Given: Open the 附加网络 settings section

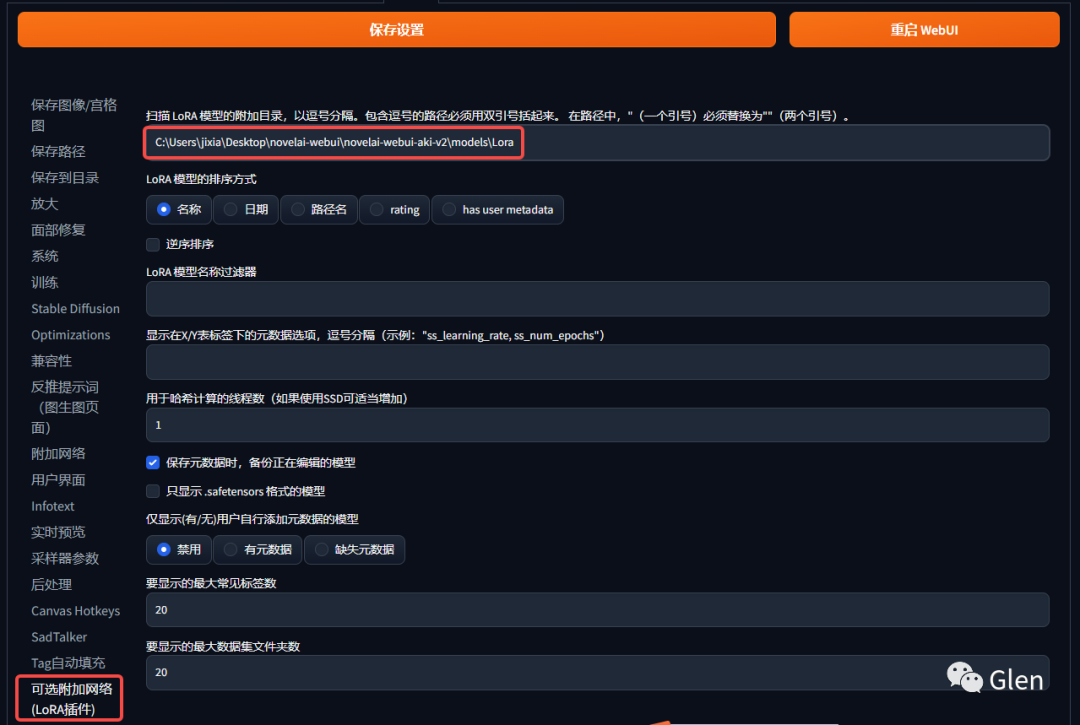Looking at the screenshot, I should [x=59, y=454].
